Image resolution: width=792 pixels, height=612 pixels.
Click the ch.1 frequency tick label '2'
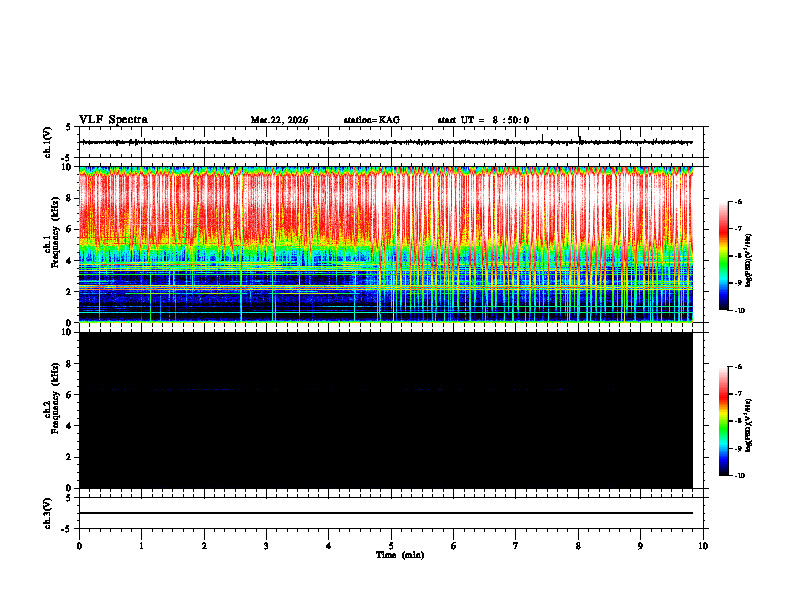pyautogui.click(x=69, y=291)
